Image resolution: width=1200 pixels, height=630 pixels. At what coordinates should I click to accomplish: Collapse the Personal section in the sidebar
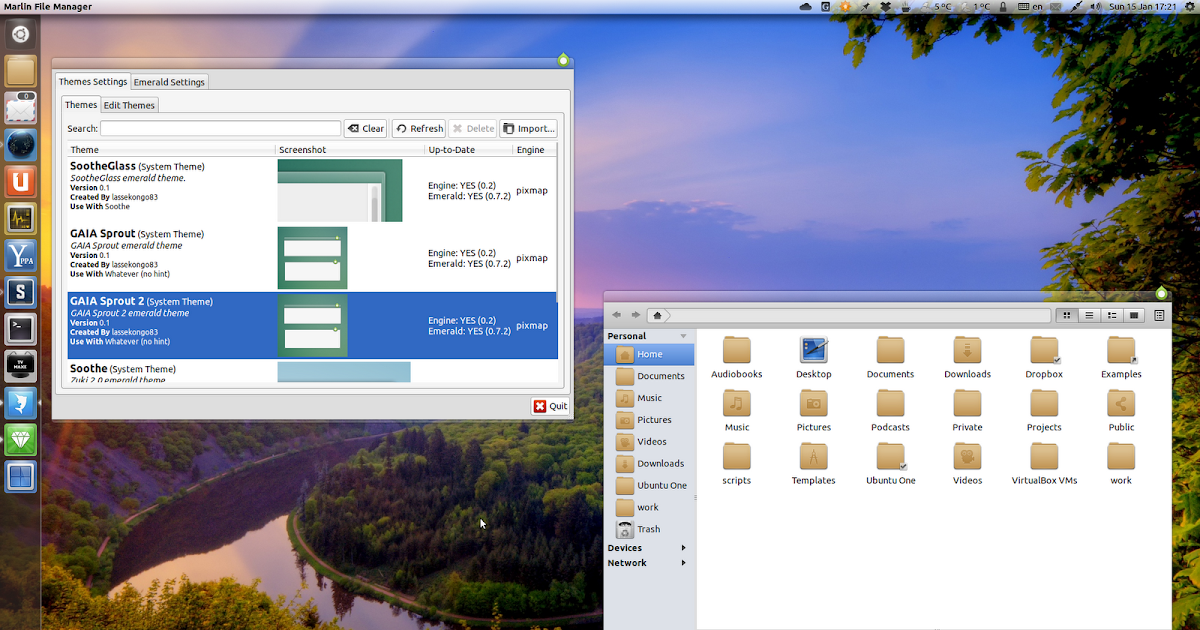click(684, 335)
